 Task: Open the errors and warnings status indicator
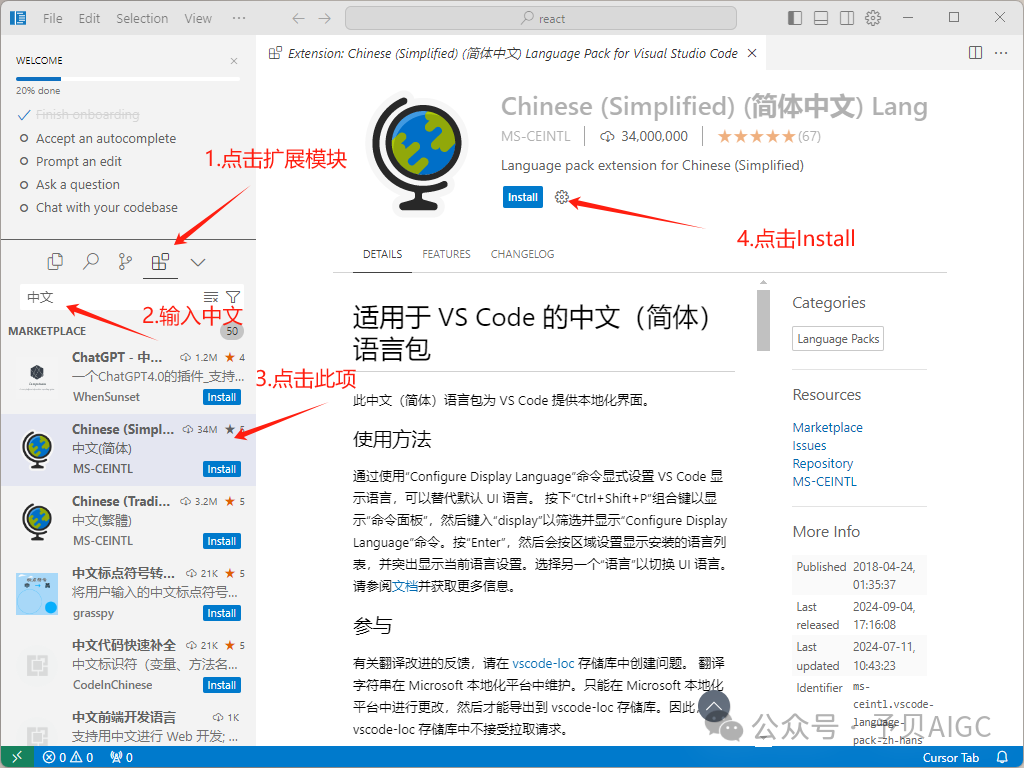(x=68, y=758)
